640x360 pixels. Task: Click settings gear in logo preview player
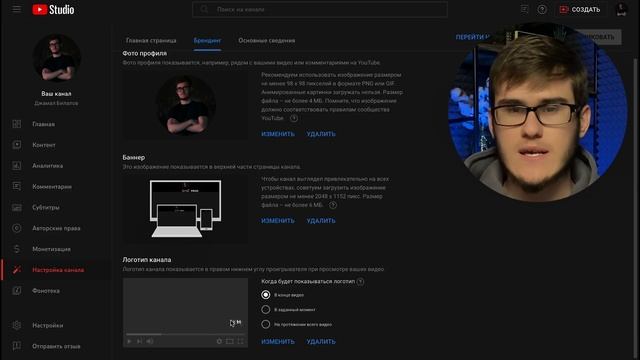[x=219, y=341]
